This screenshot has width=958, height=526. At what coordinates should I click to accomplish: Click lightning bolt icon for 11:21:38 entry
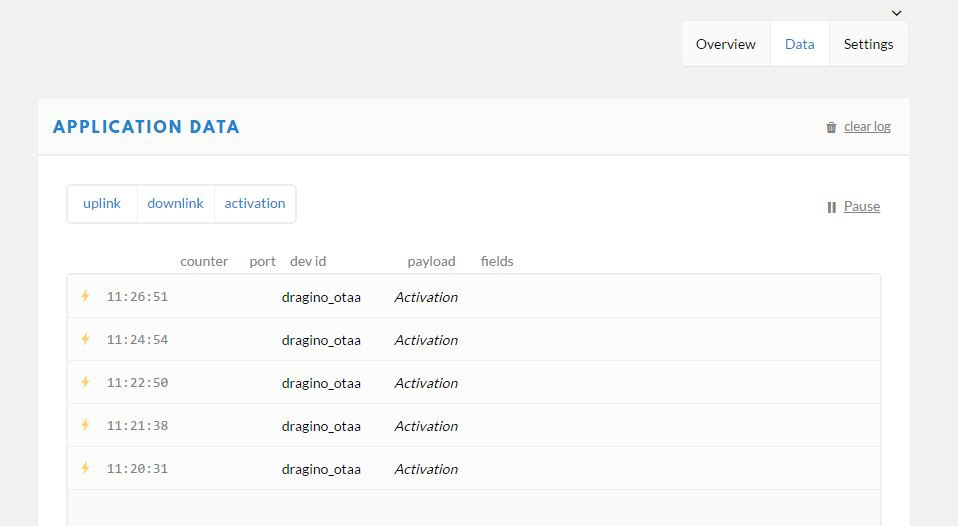click(86, 425)
